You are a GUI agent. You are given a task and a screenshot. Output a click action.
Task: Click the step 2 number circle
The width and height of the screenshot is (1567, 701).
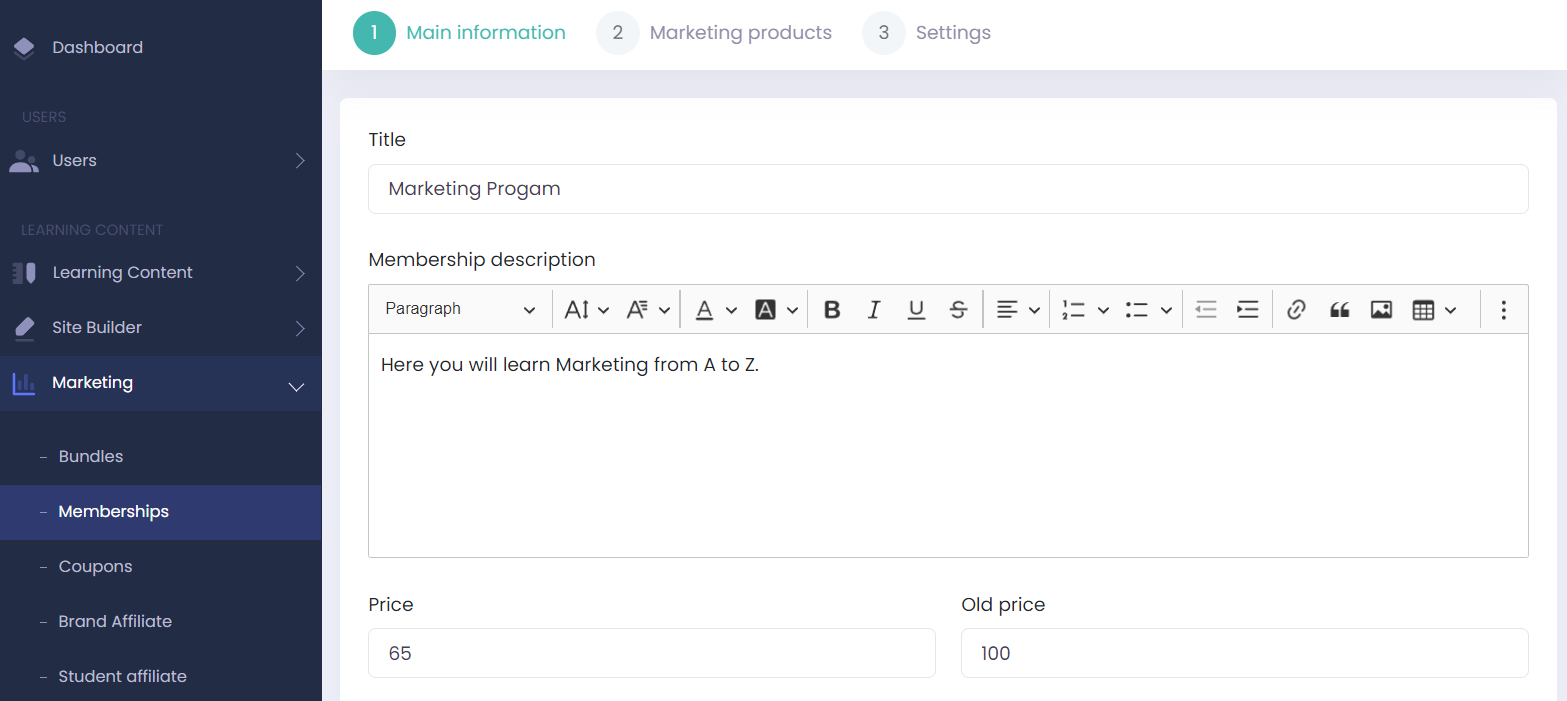[x=618, y=33]
